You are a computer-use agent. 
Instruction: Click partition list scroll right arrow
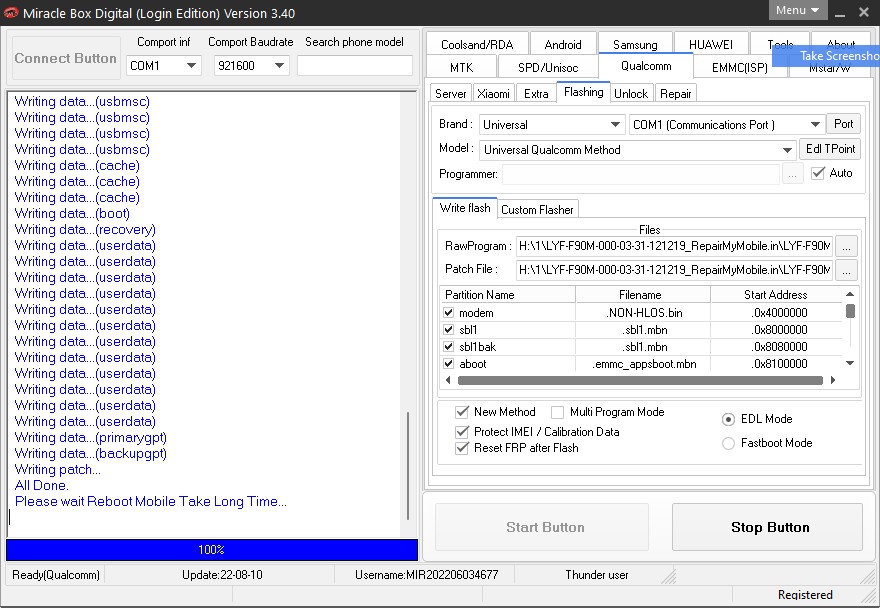[833, 380]
